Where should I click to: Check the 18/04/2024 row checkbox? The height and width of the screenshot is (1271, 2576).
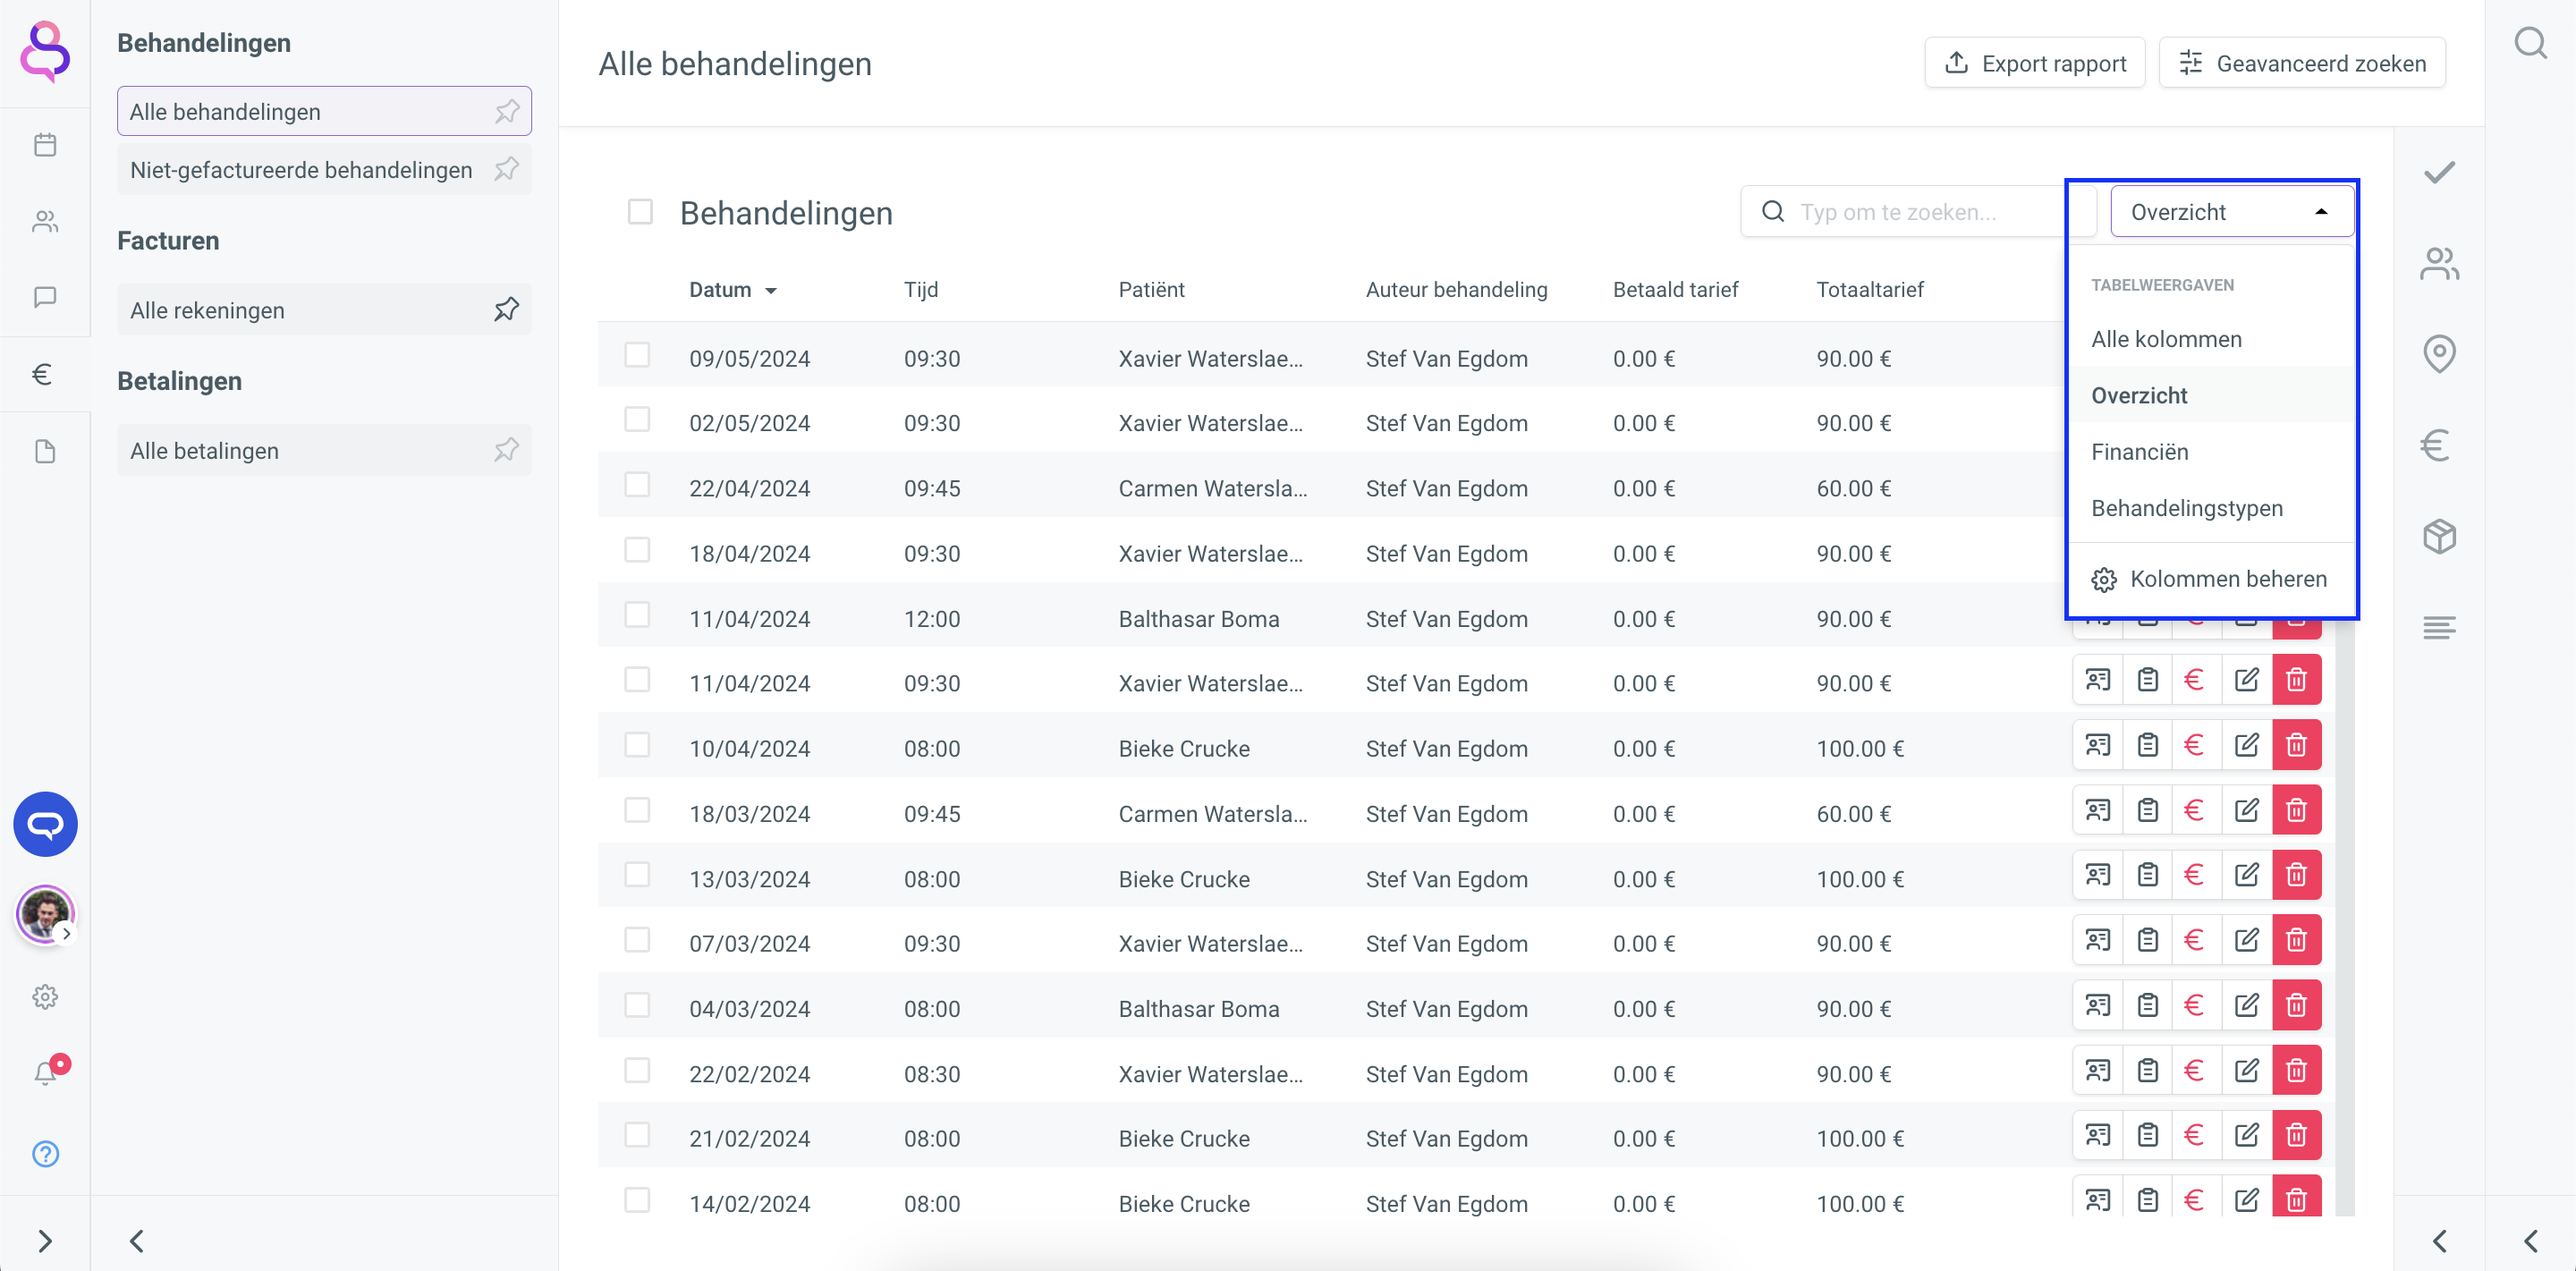coord(637,550)
